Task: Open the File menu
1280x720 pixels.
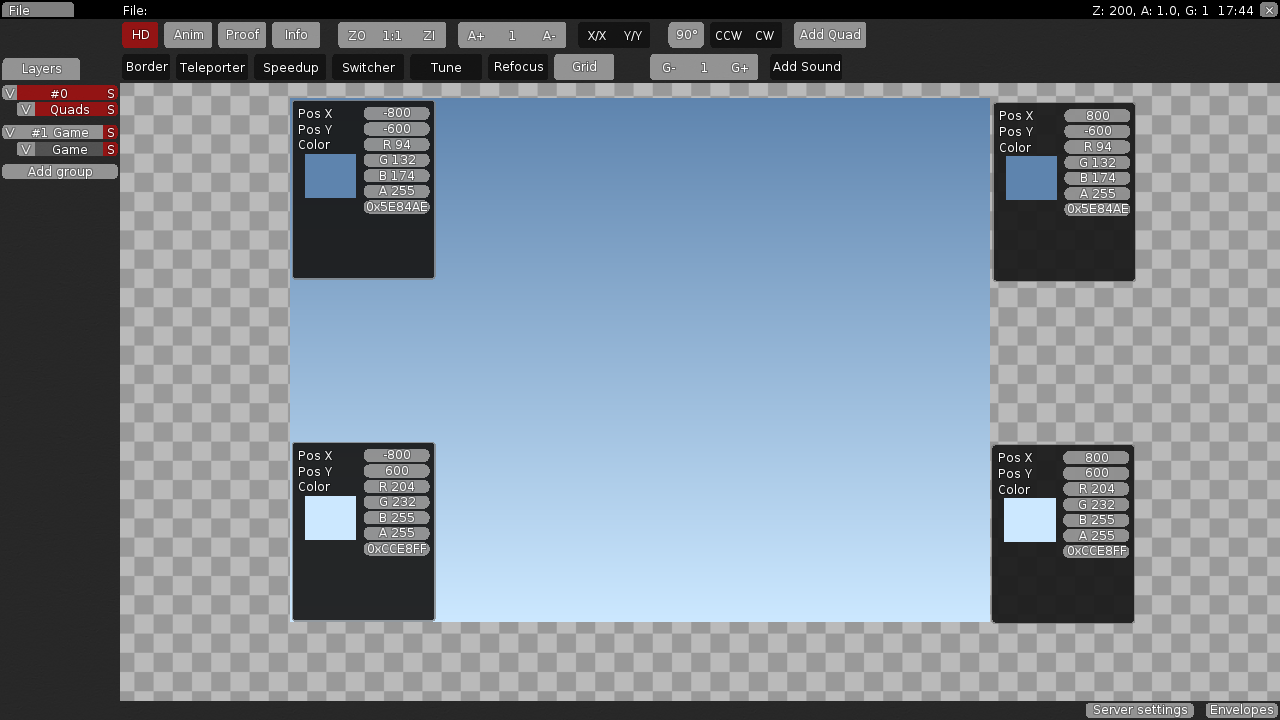Action: [37, 10]
